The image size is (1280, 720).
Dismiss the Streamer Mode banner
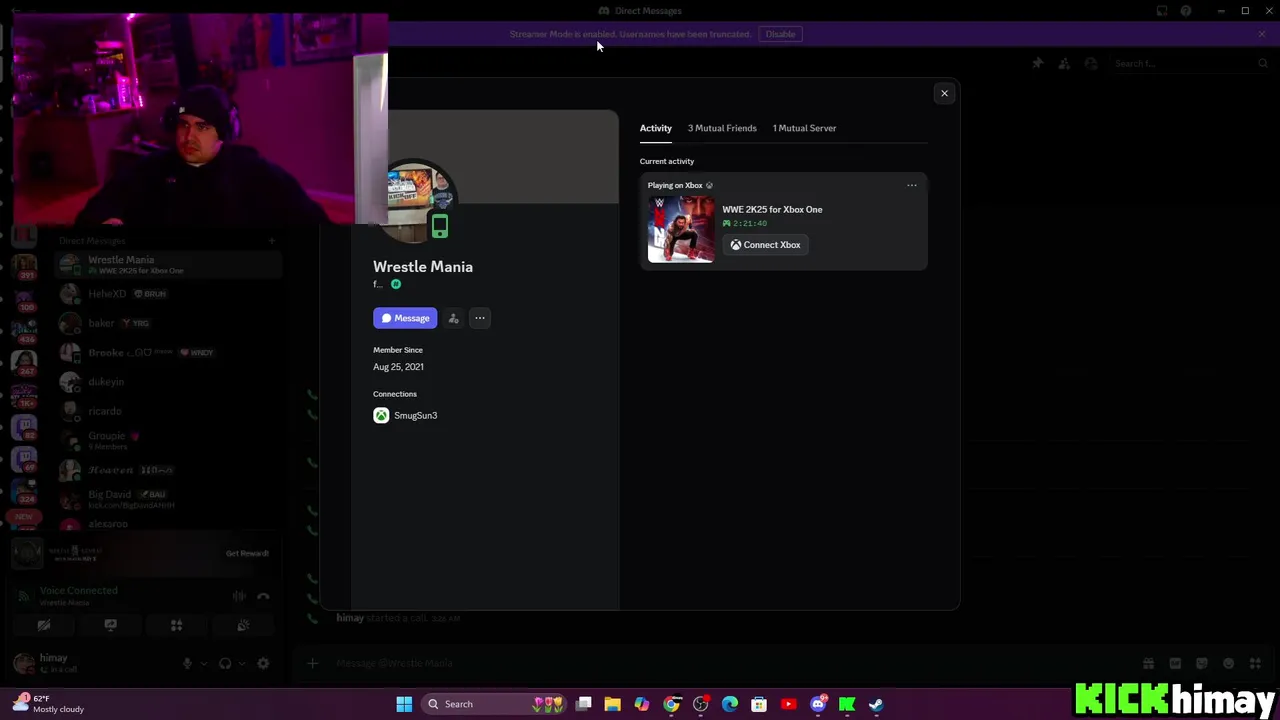[x=1262, y=34]
